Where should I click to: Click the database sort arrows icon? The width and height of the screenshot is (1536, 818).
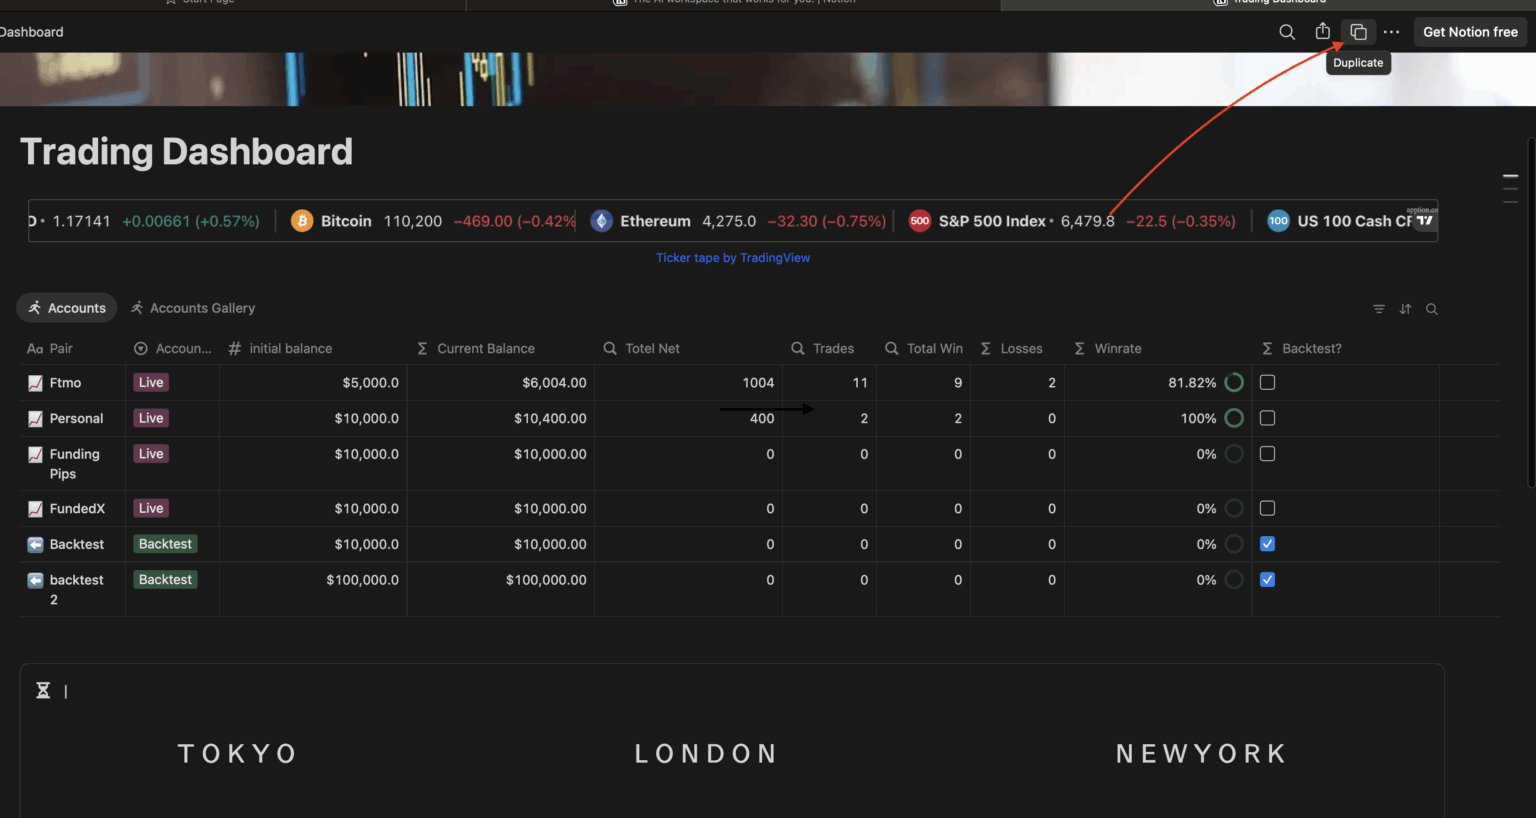(x=1405, y=309)
